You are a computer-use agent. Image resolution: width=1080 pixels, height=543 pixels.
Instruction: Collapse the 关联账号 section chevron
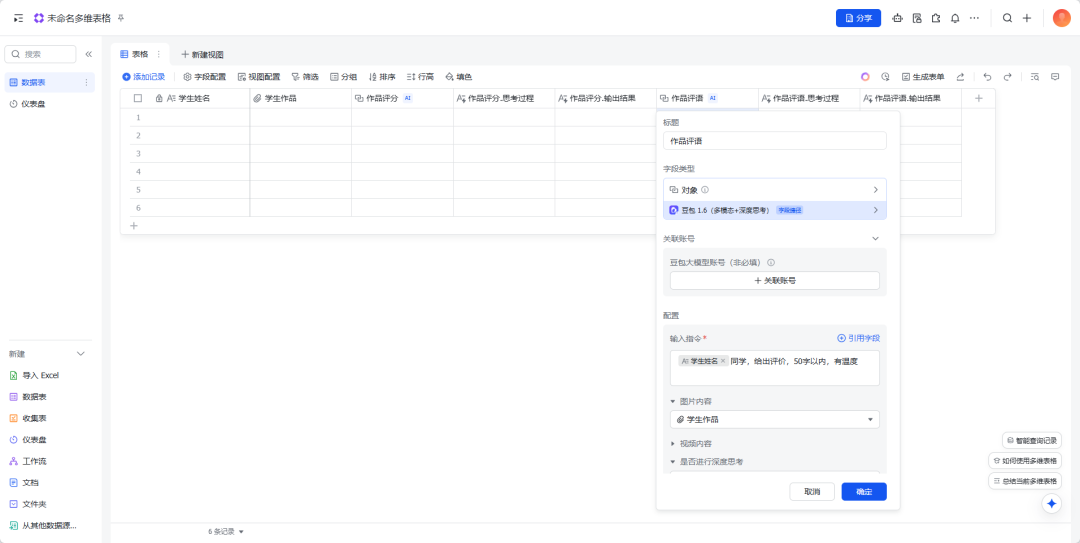click(876, 239)
